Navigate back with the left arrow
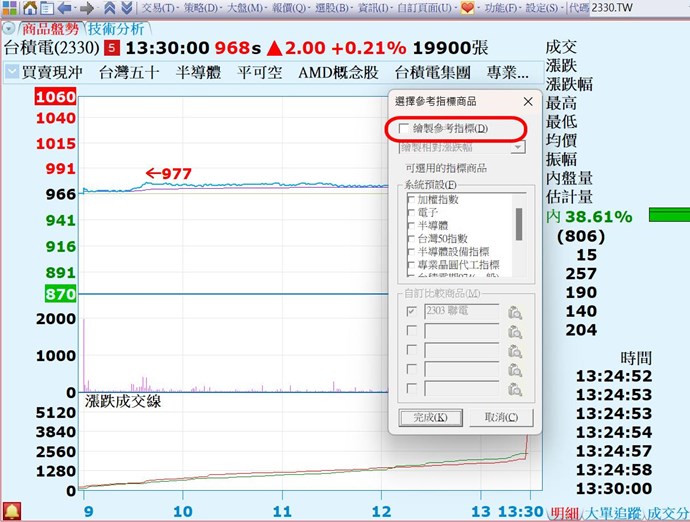The height and width of the screenshot is (522, 690). (65, 8)
